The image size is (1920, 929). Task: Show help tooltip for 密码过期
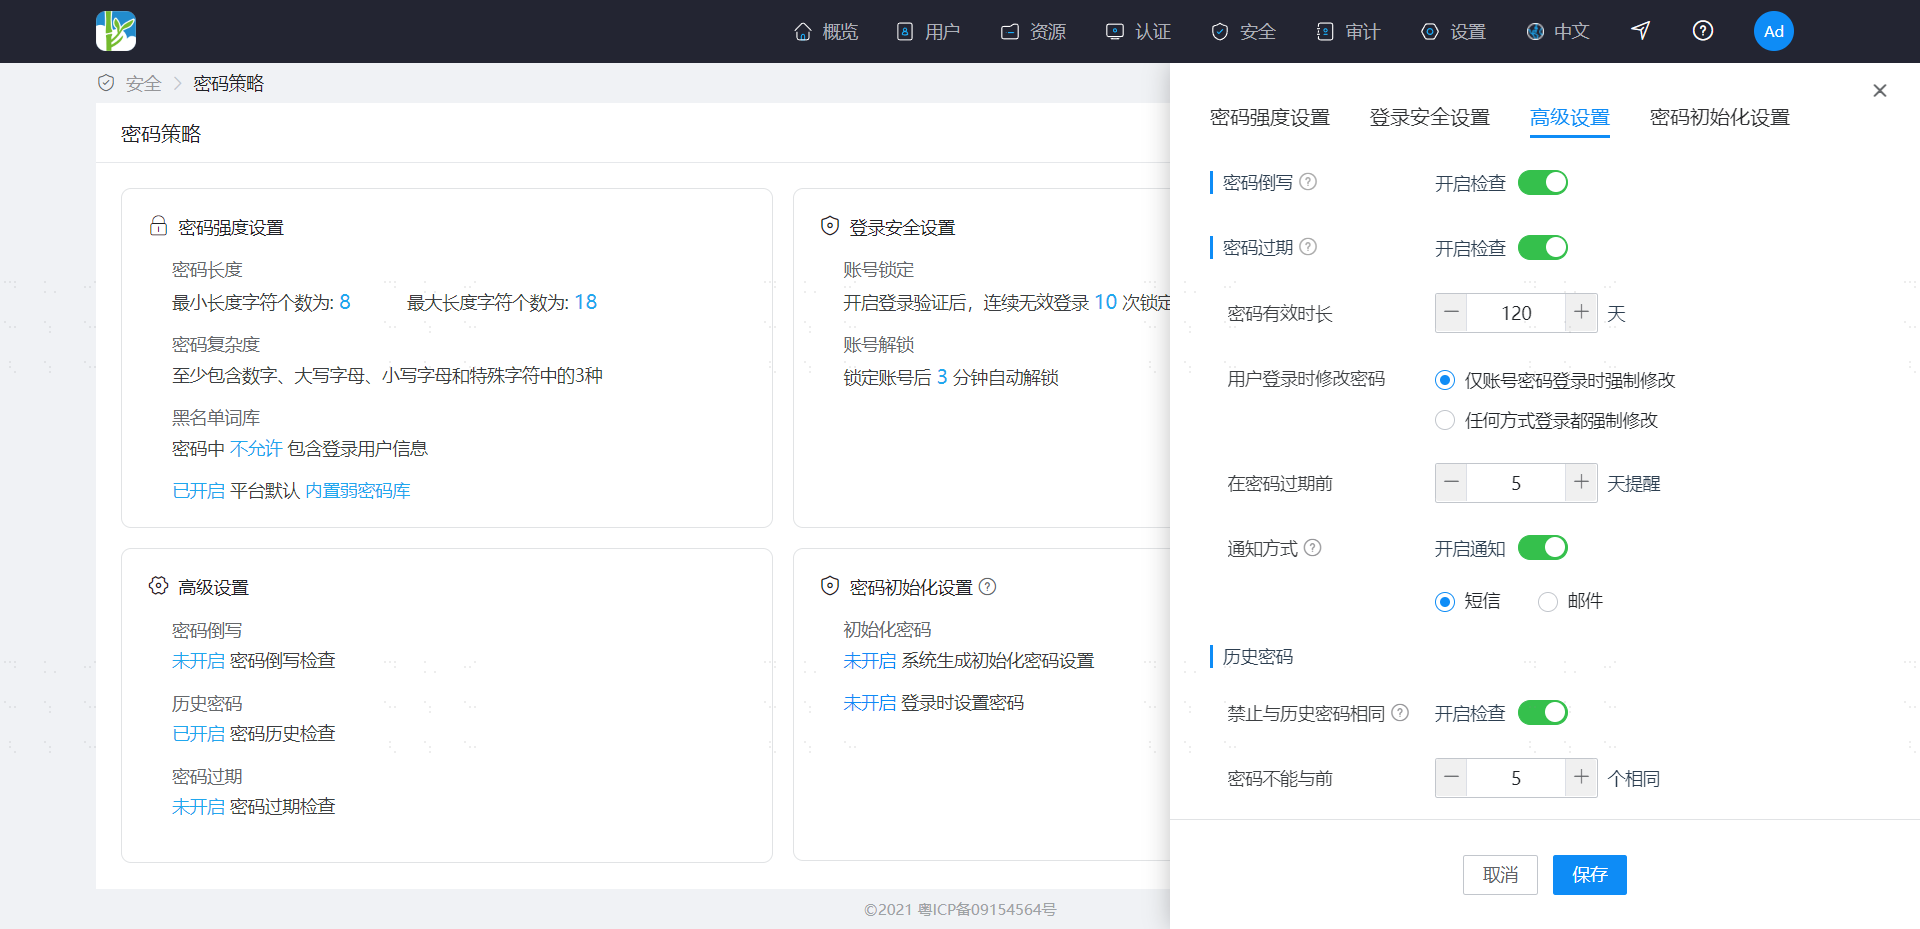[x=1308, y=247]
